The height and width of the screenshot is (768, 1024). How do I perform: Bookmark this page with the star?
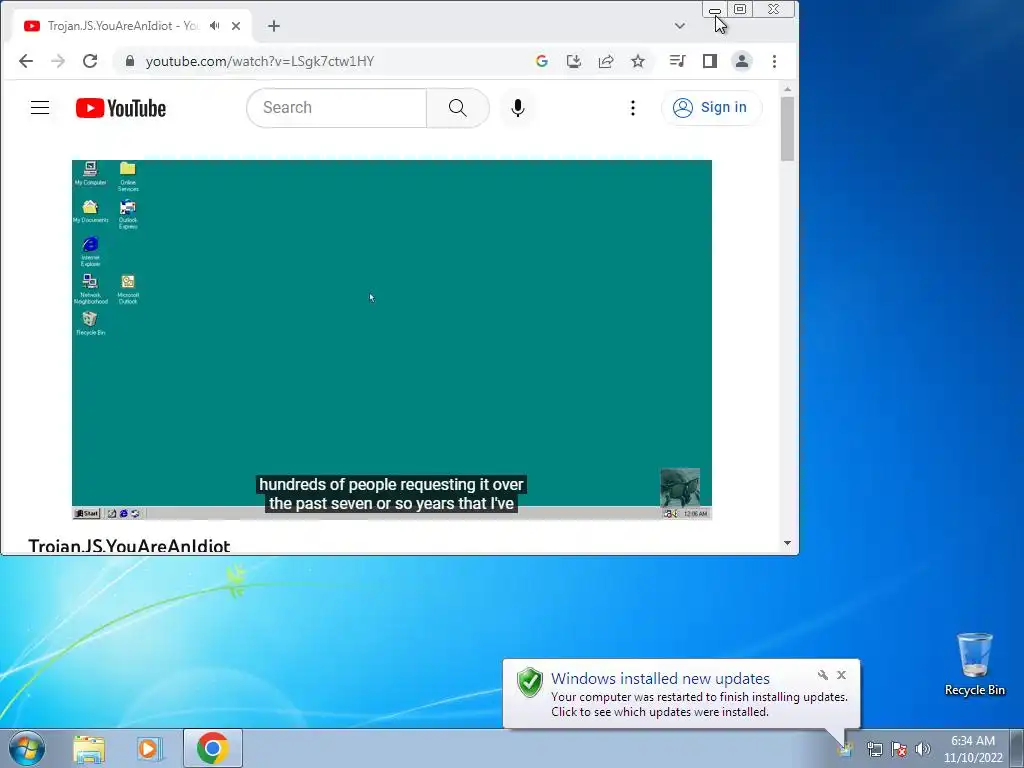pos(638,61)
